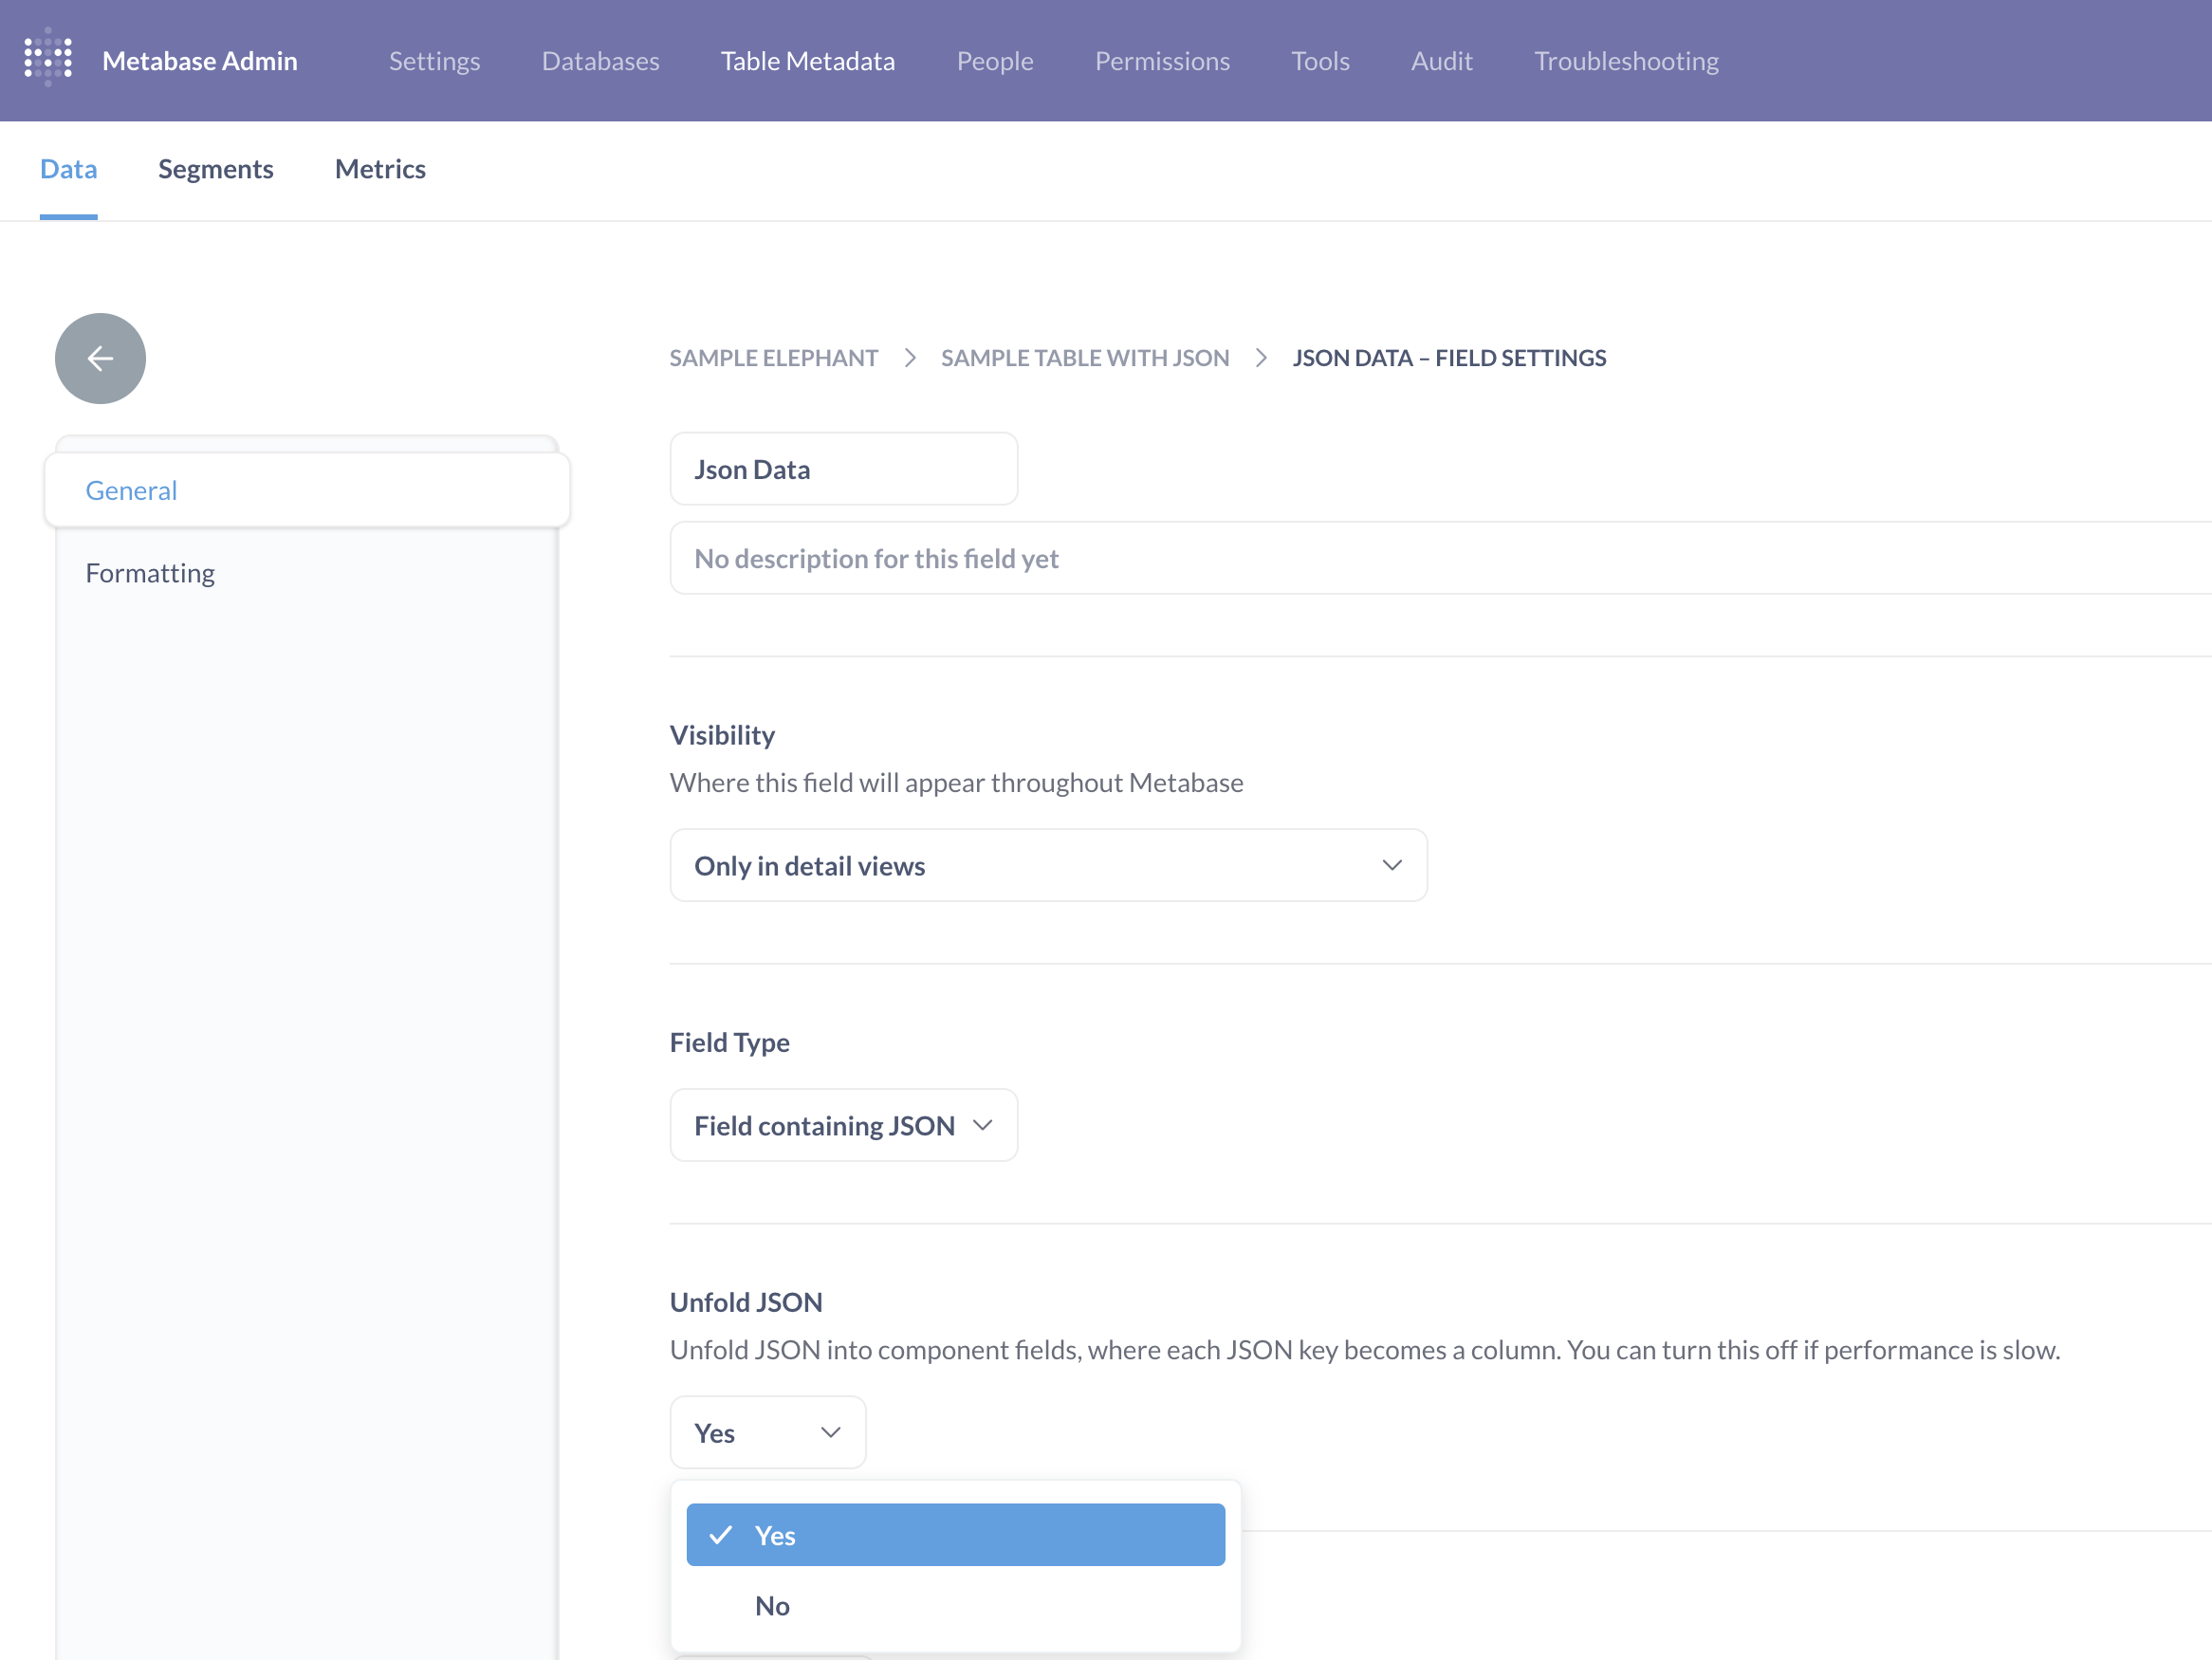Open the Only in detail views dropdown
This screenshot has width=2212, height=1660.
click(x=1047, y=865)
